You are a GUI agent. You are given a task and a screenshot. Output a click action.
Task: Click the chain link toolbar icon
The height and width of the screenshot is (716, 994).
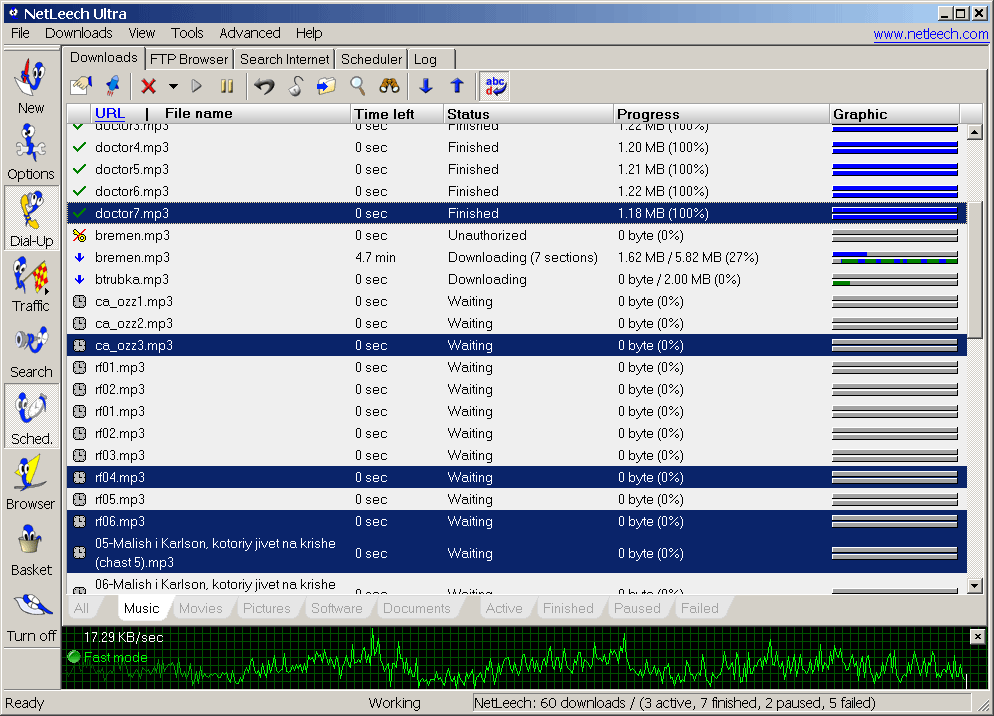coord(295,86)
